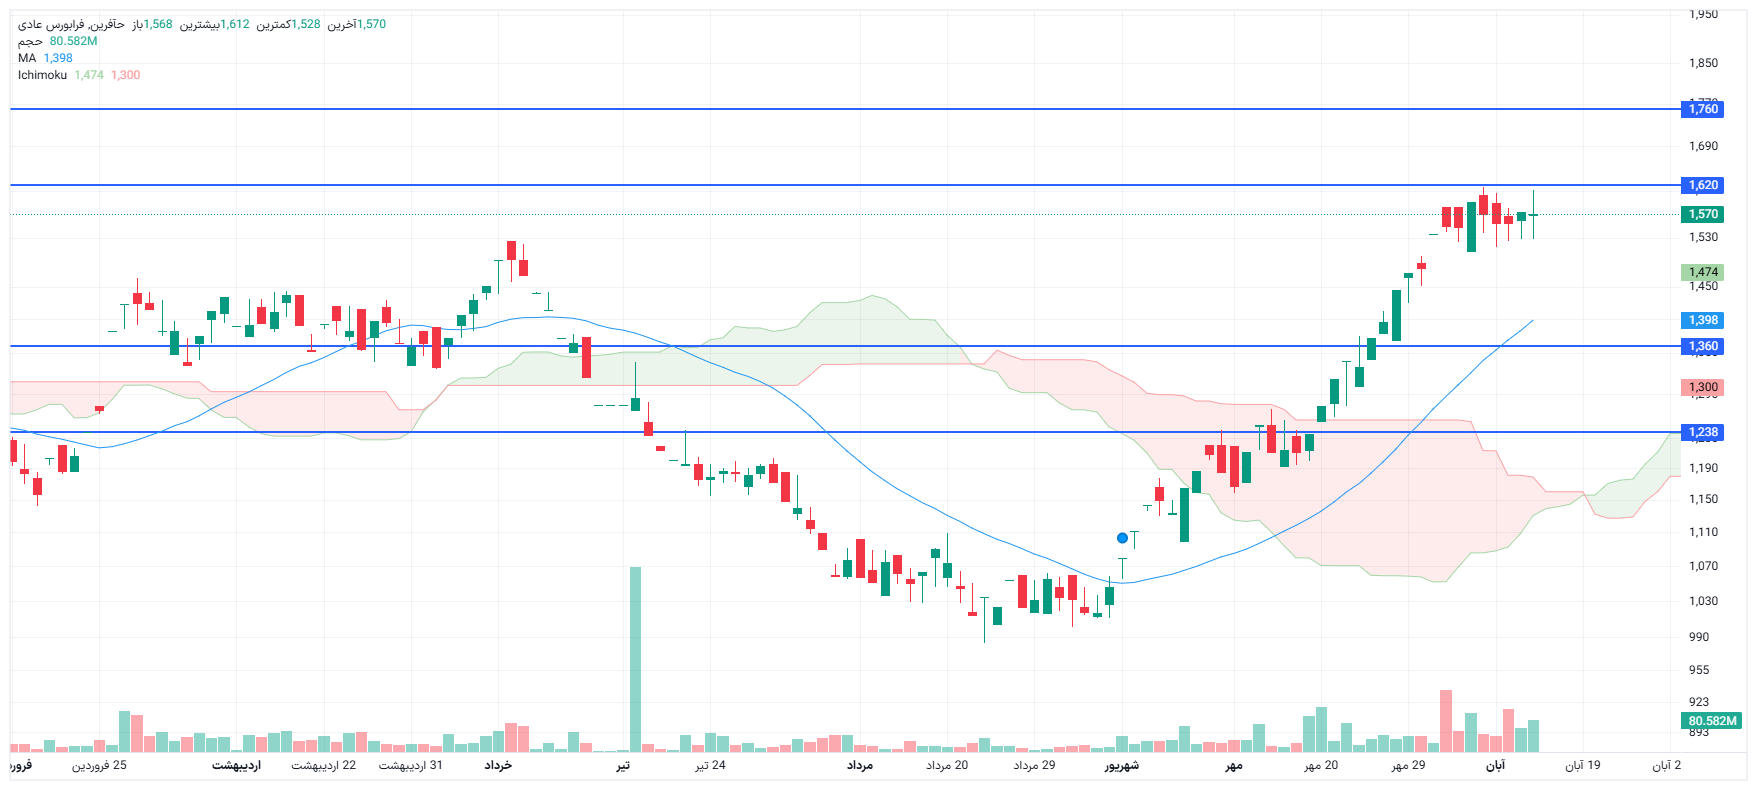The width and height of the screenshot is (1757, 790).
Task: Click the green 1,570 last price tag
Action: coord(1702,214)
